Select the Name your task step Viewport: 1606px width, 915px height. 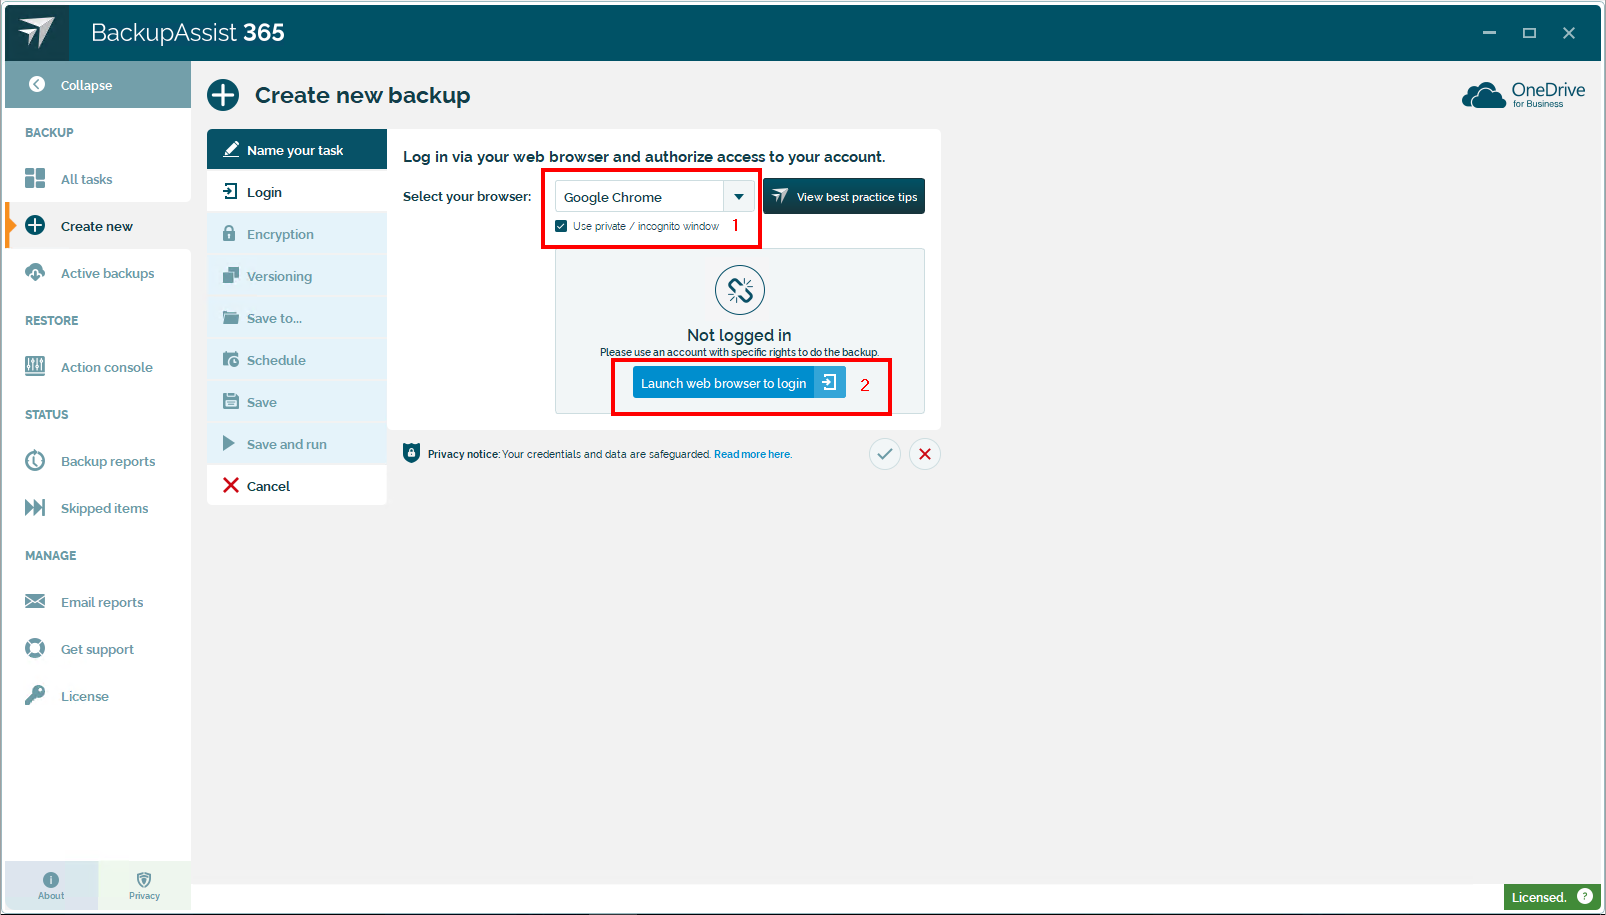[x=297, y=150]
